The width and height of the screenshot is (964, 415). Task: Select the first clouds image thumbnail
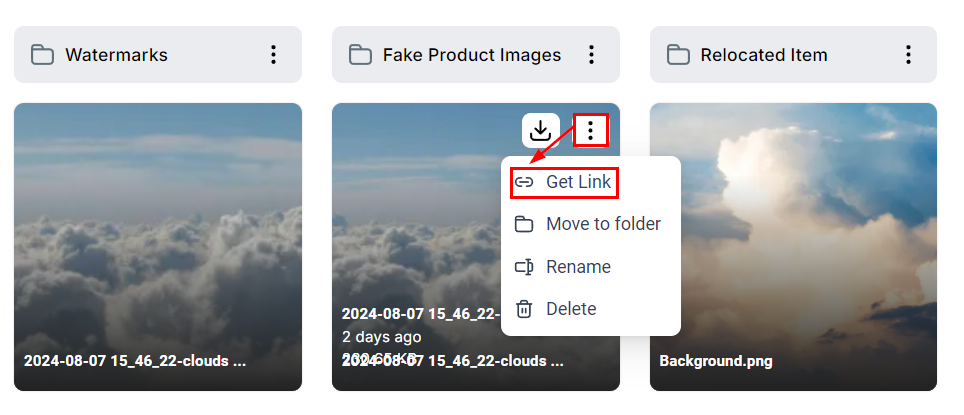click(x=158, y=247)
